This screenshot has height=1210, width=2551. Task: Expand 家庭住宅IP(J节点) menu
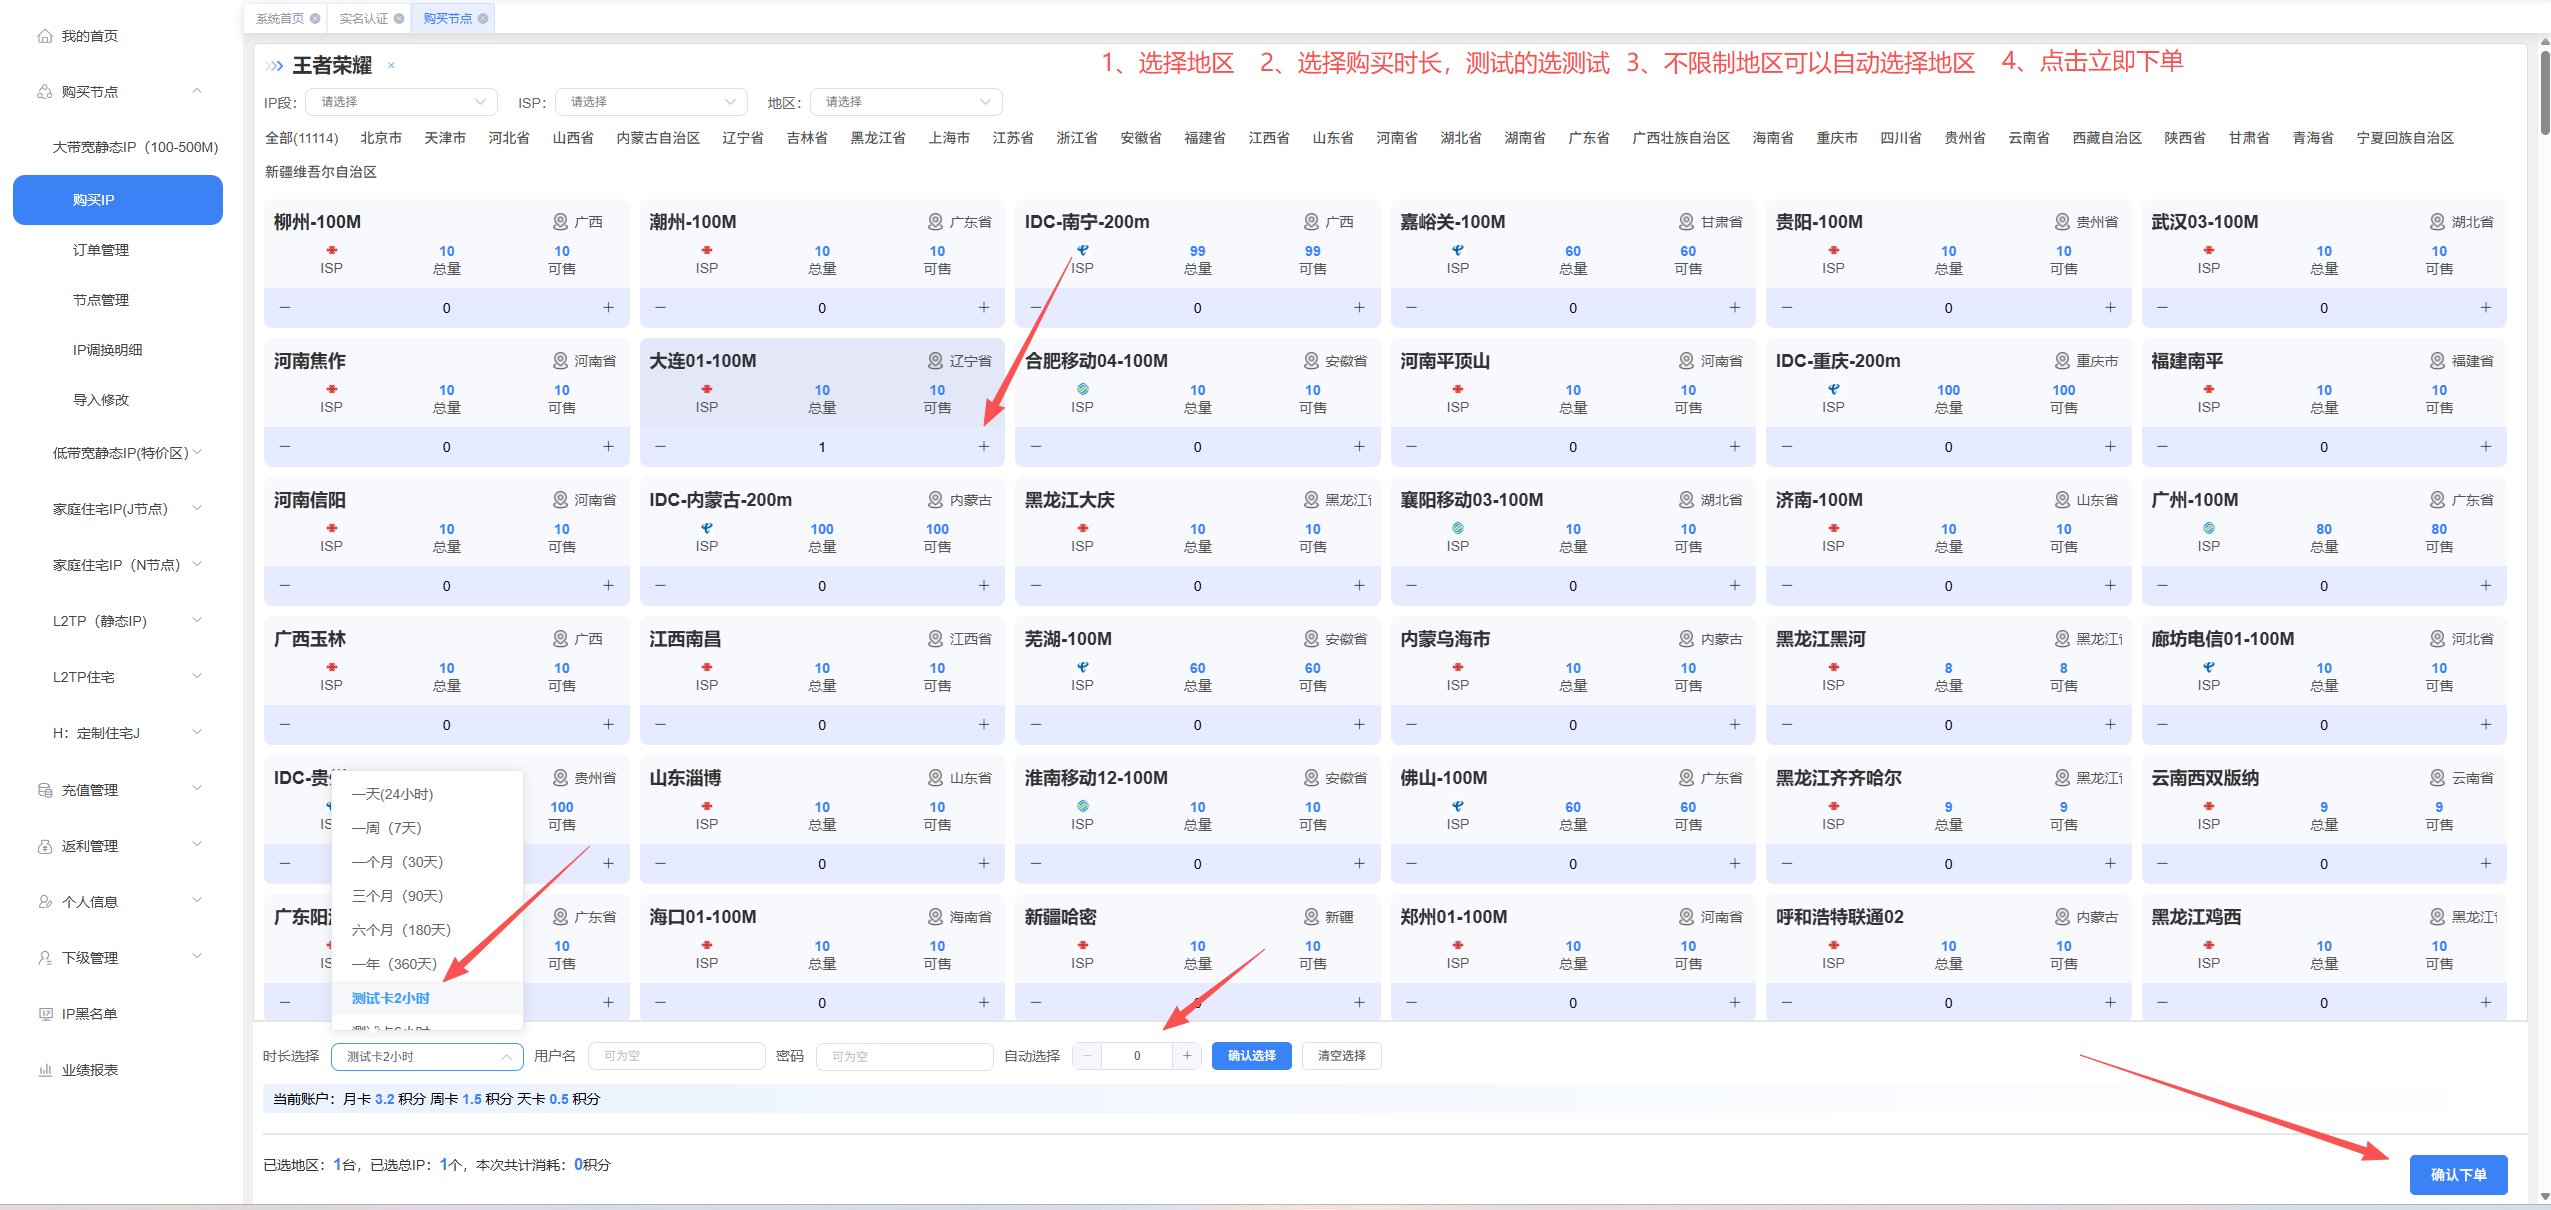point(197,509)
